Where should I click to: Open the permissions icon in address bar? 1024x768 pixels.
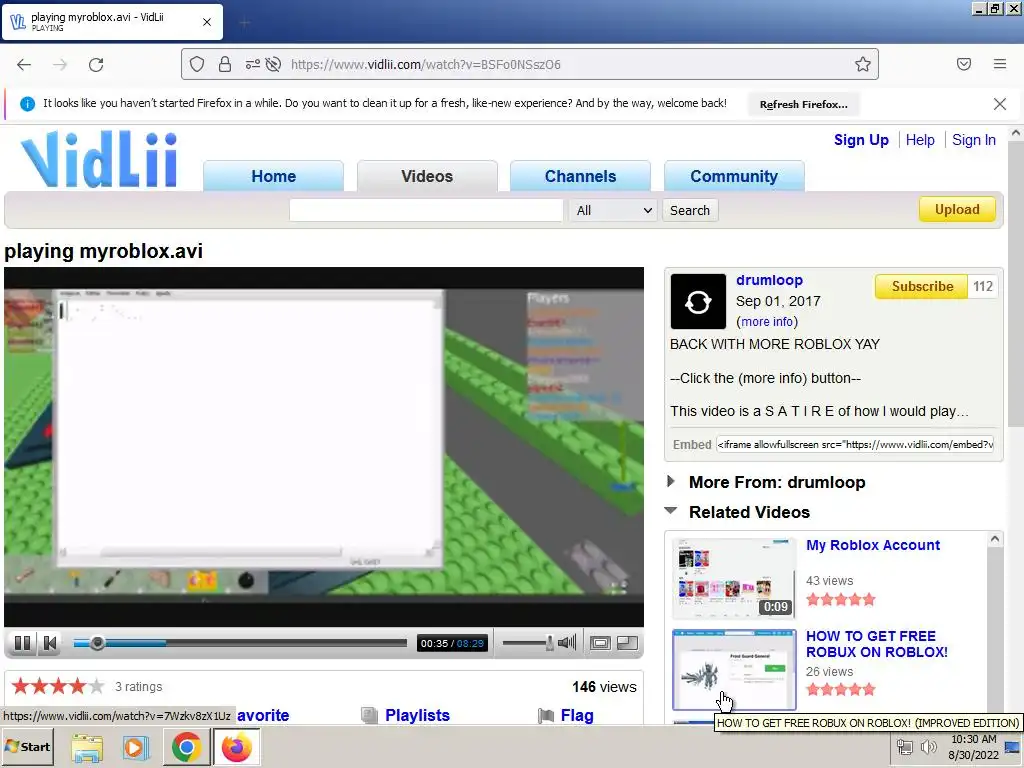[x=253, y=64]
